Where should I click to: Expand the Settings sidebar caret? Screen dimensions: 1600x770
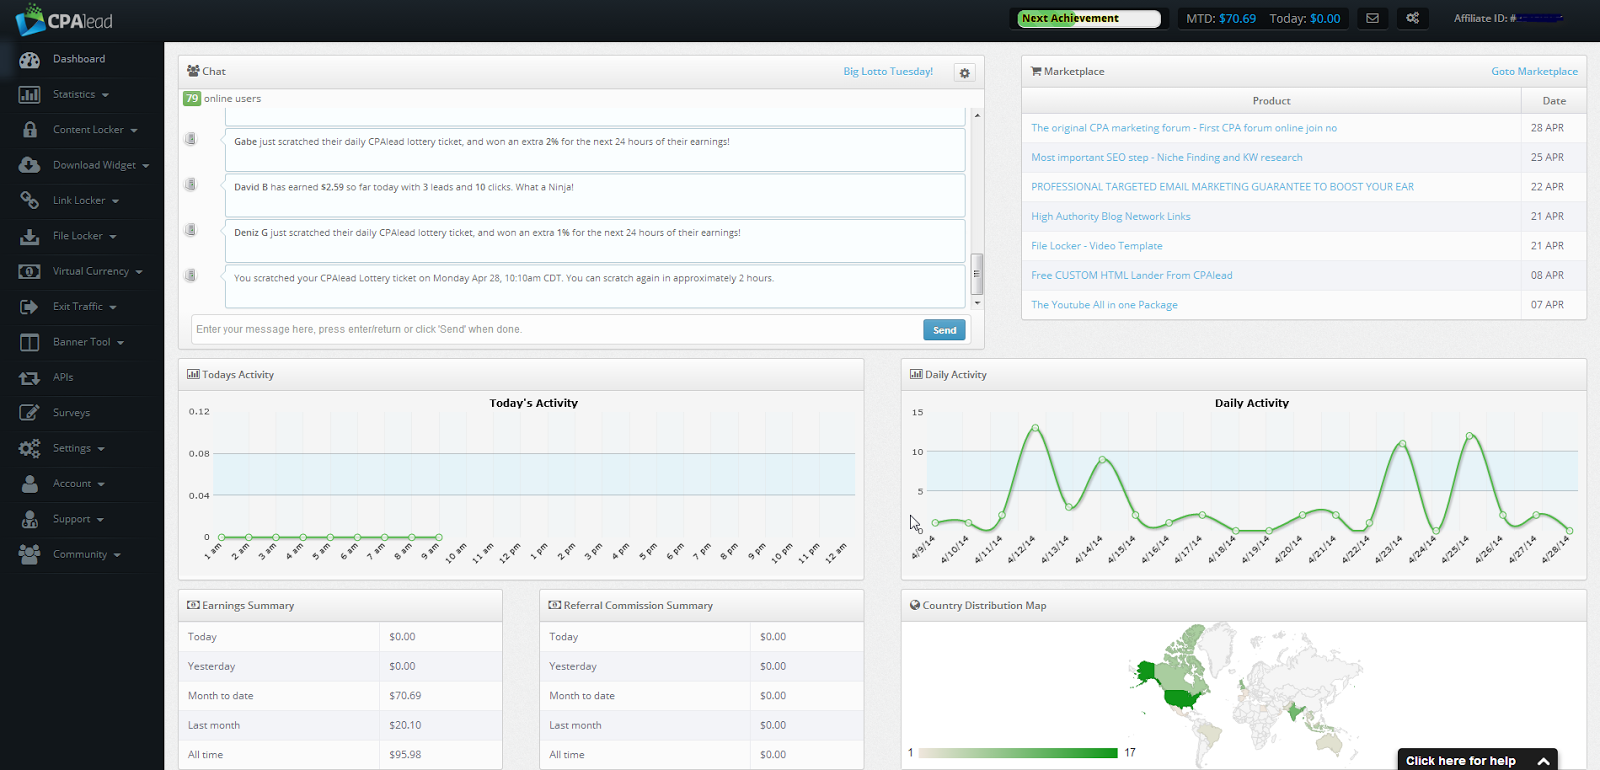coord(101,449)
